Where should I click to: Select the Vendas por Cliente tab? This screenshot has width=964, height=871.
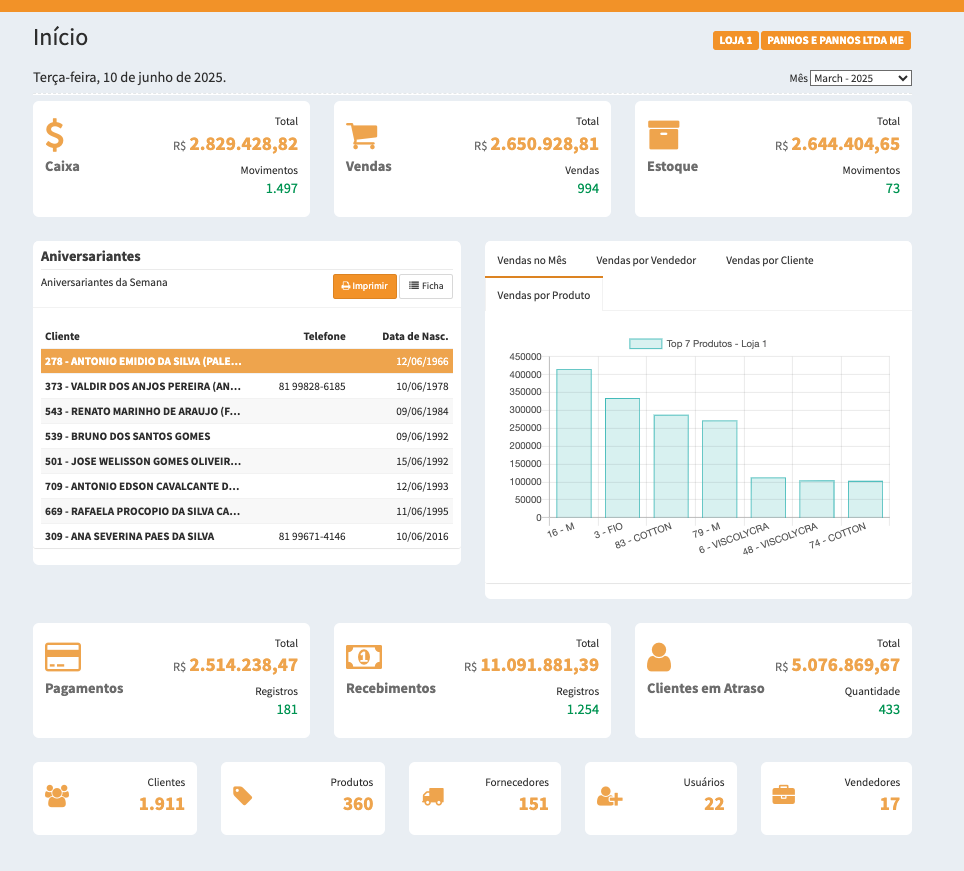(769, 260)
